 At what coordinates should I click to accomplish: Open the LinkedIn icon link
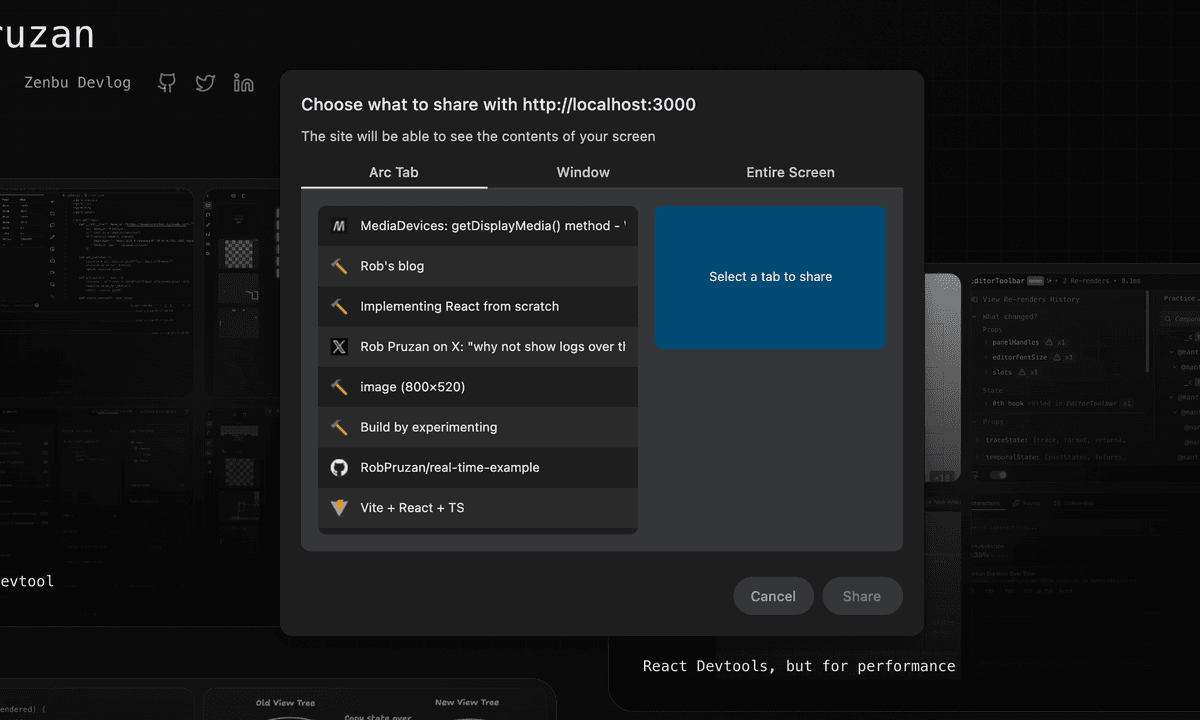(x=243, y=83)
